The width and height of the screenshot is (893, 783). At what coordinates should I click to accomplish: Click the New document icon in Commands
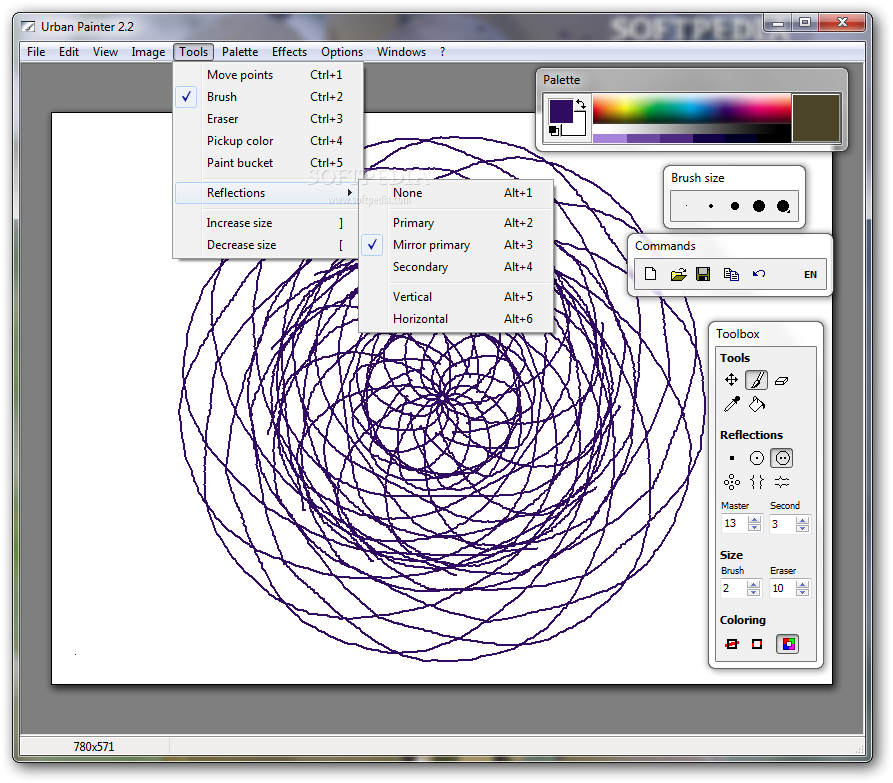coord(650,274)
